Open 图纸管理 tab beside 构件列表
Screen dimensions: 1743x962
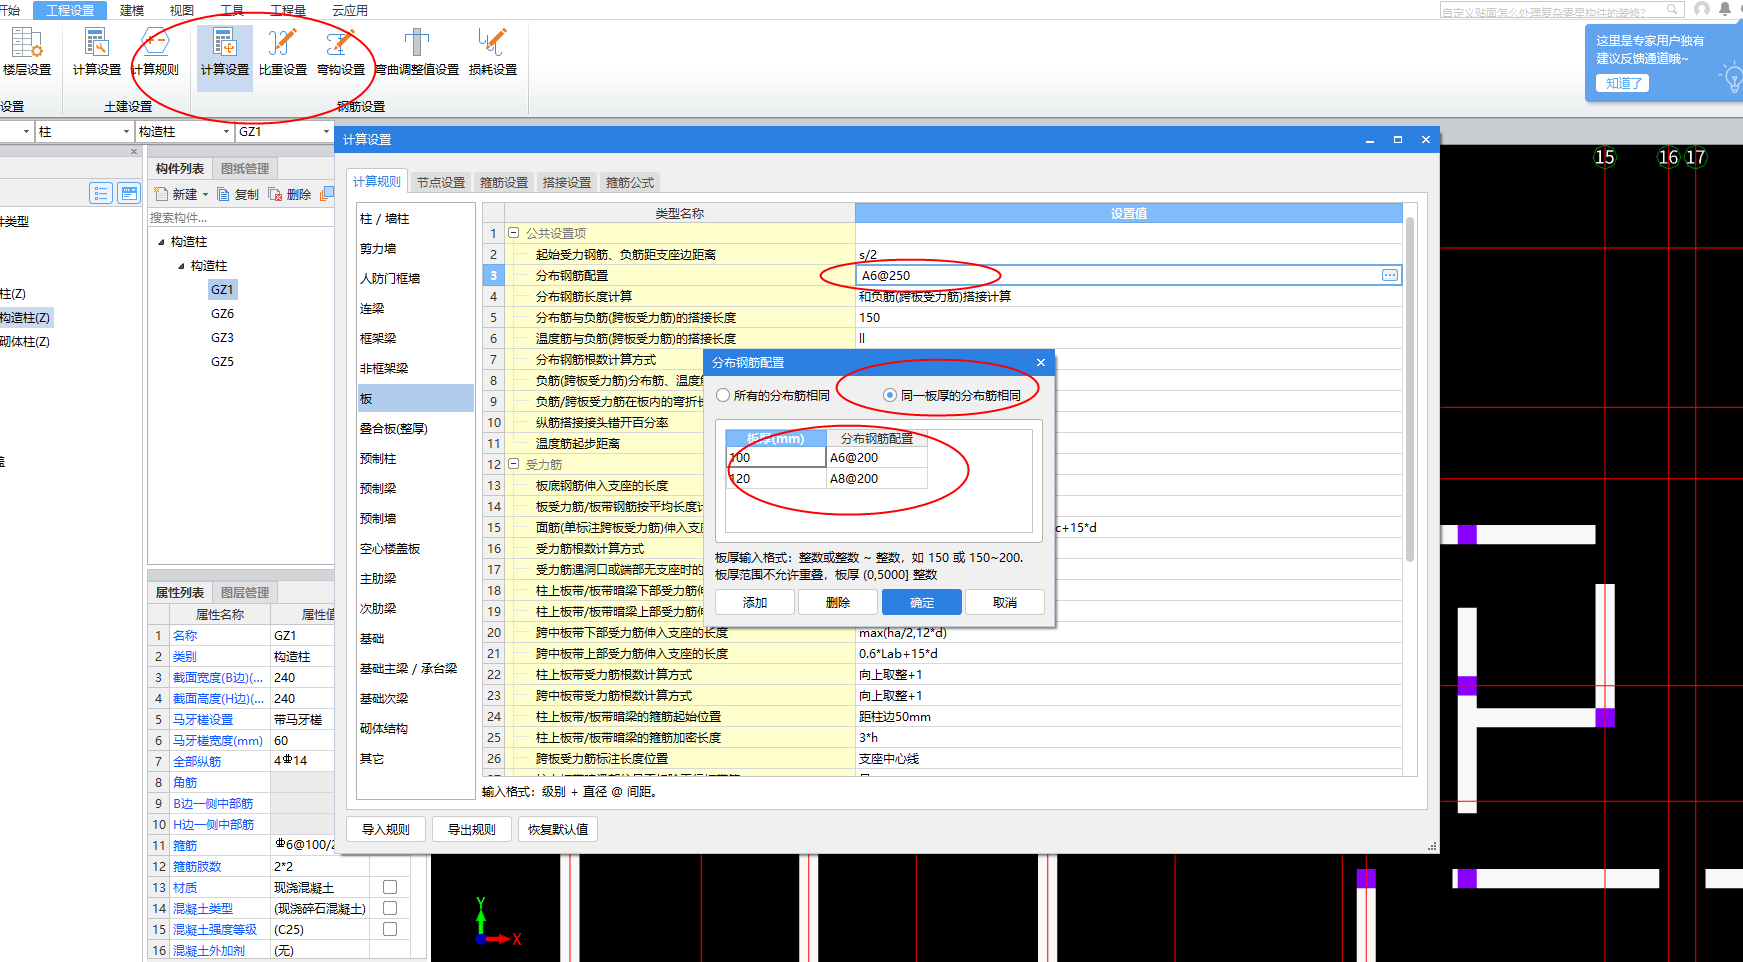point(245,169)
